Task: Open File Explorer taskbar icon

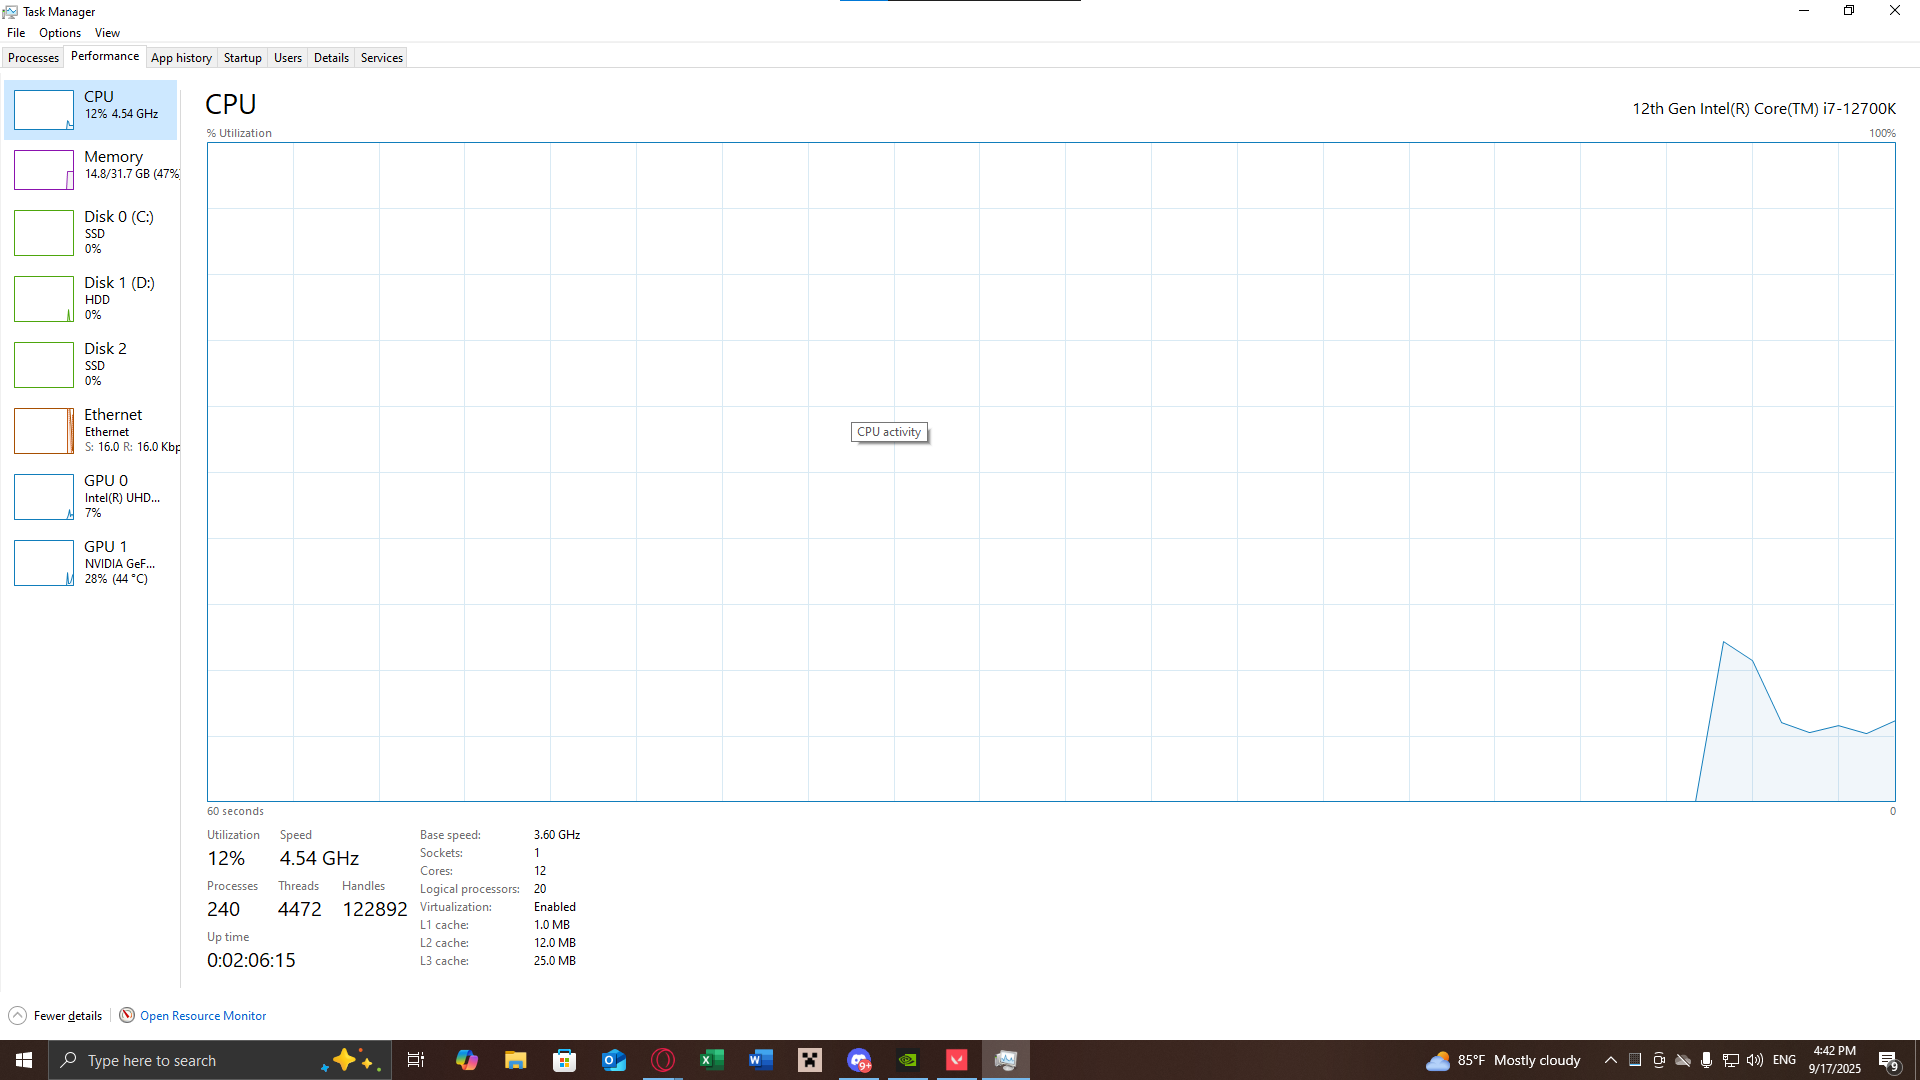Action: pos(515,1060)
